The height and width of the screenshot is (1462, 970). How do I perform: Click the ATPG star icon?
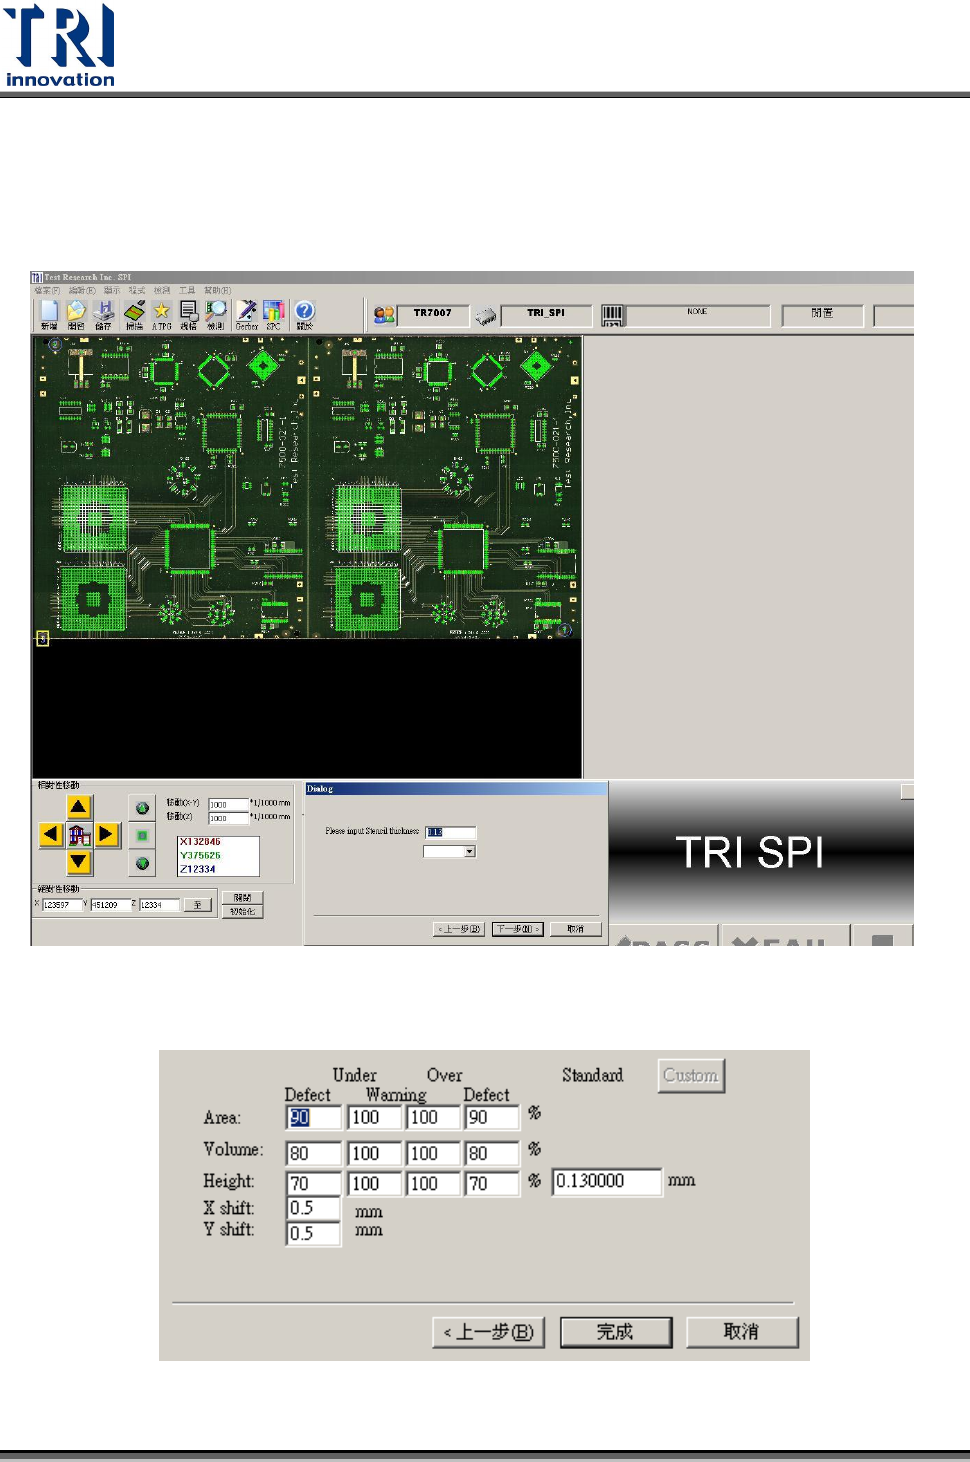point(161,313)
